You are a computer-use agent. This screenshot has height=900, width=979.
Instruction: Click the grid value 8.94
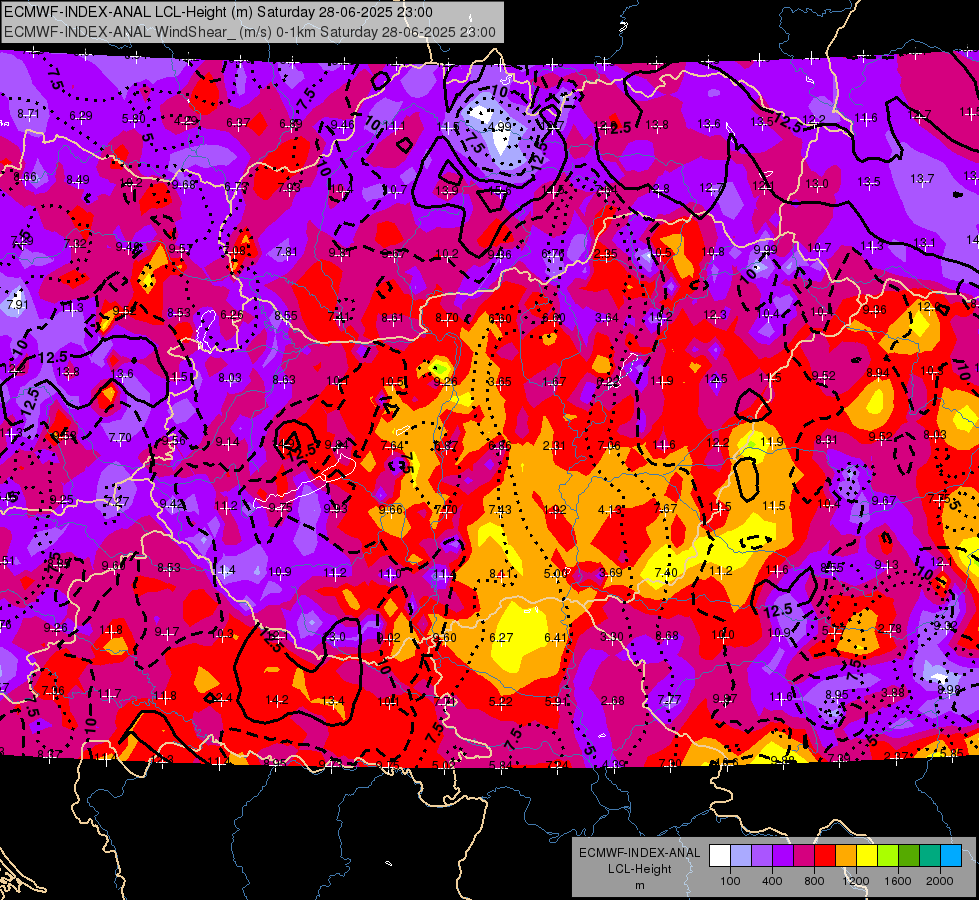point(878,373)
